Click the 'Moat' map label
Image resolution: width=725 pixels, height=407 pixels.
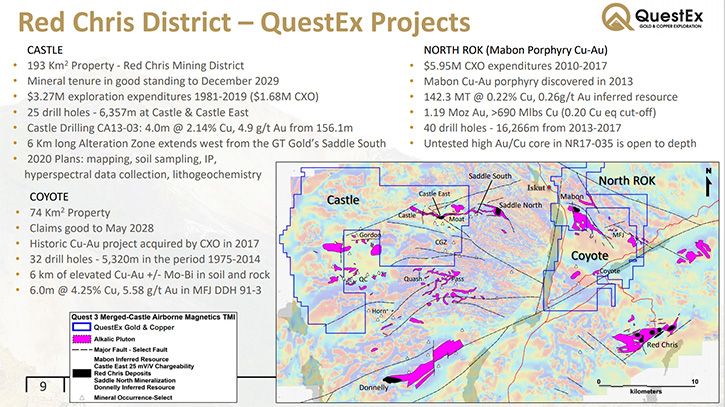[x=457, y=219]
